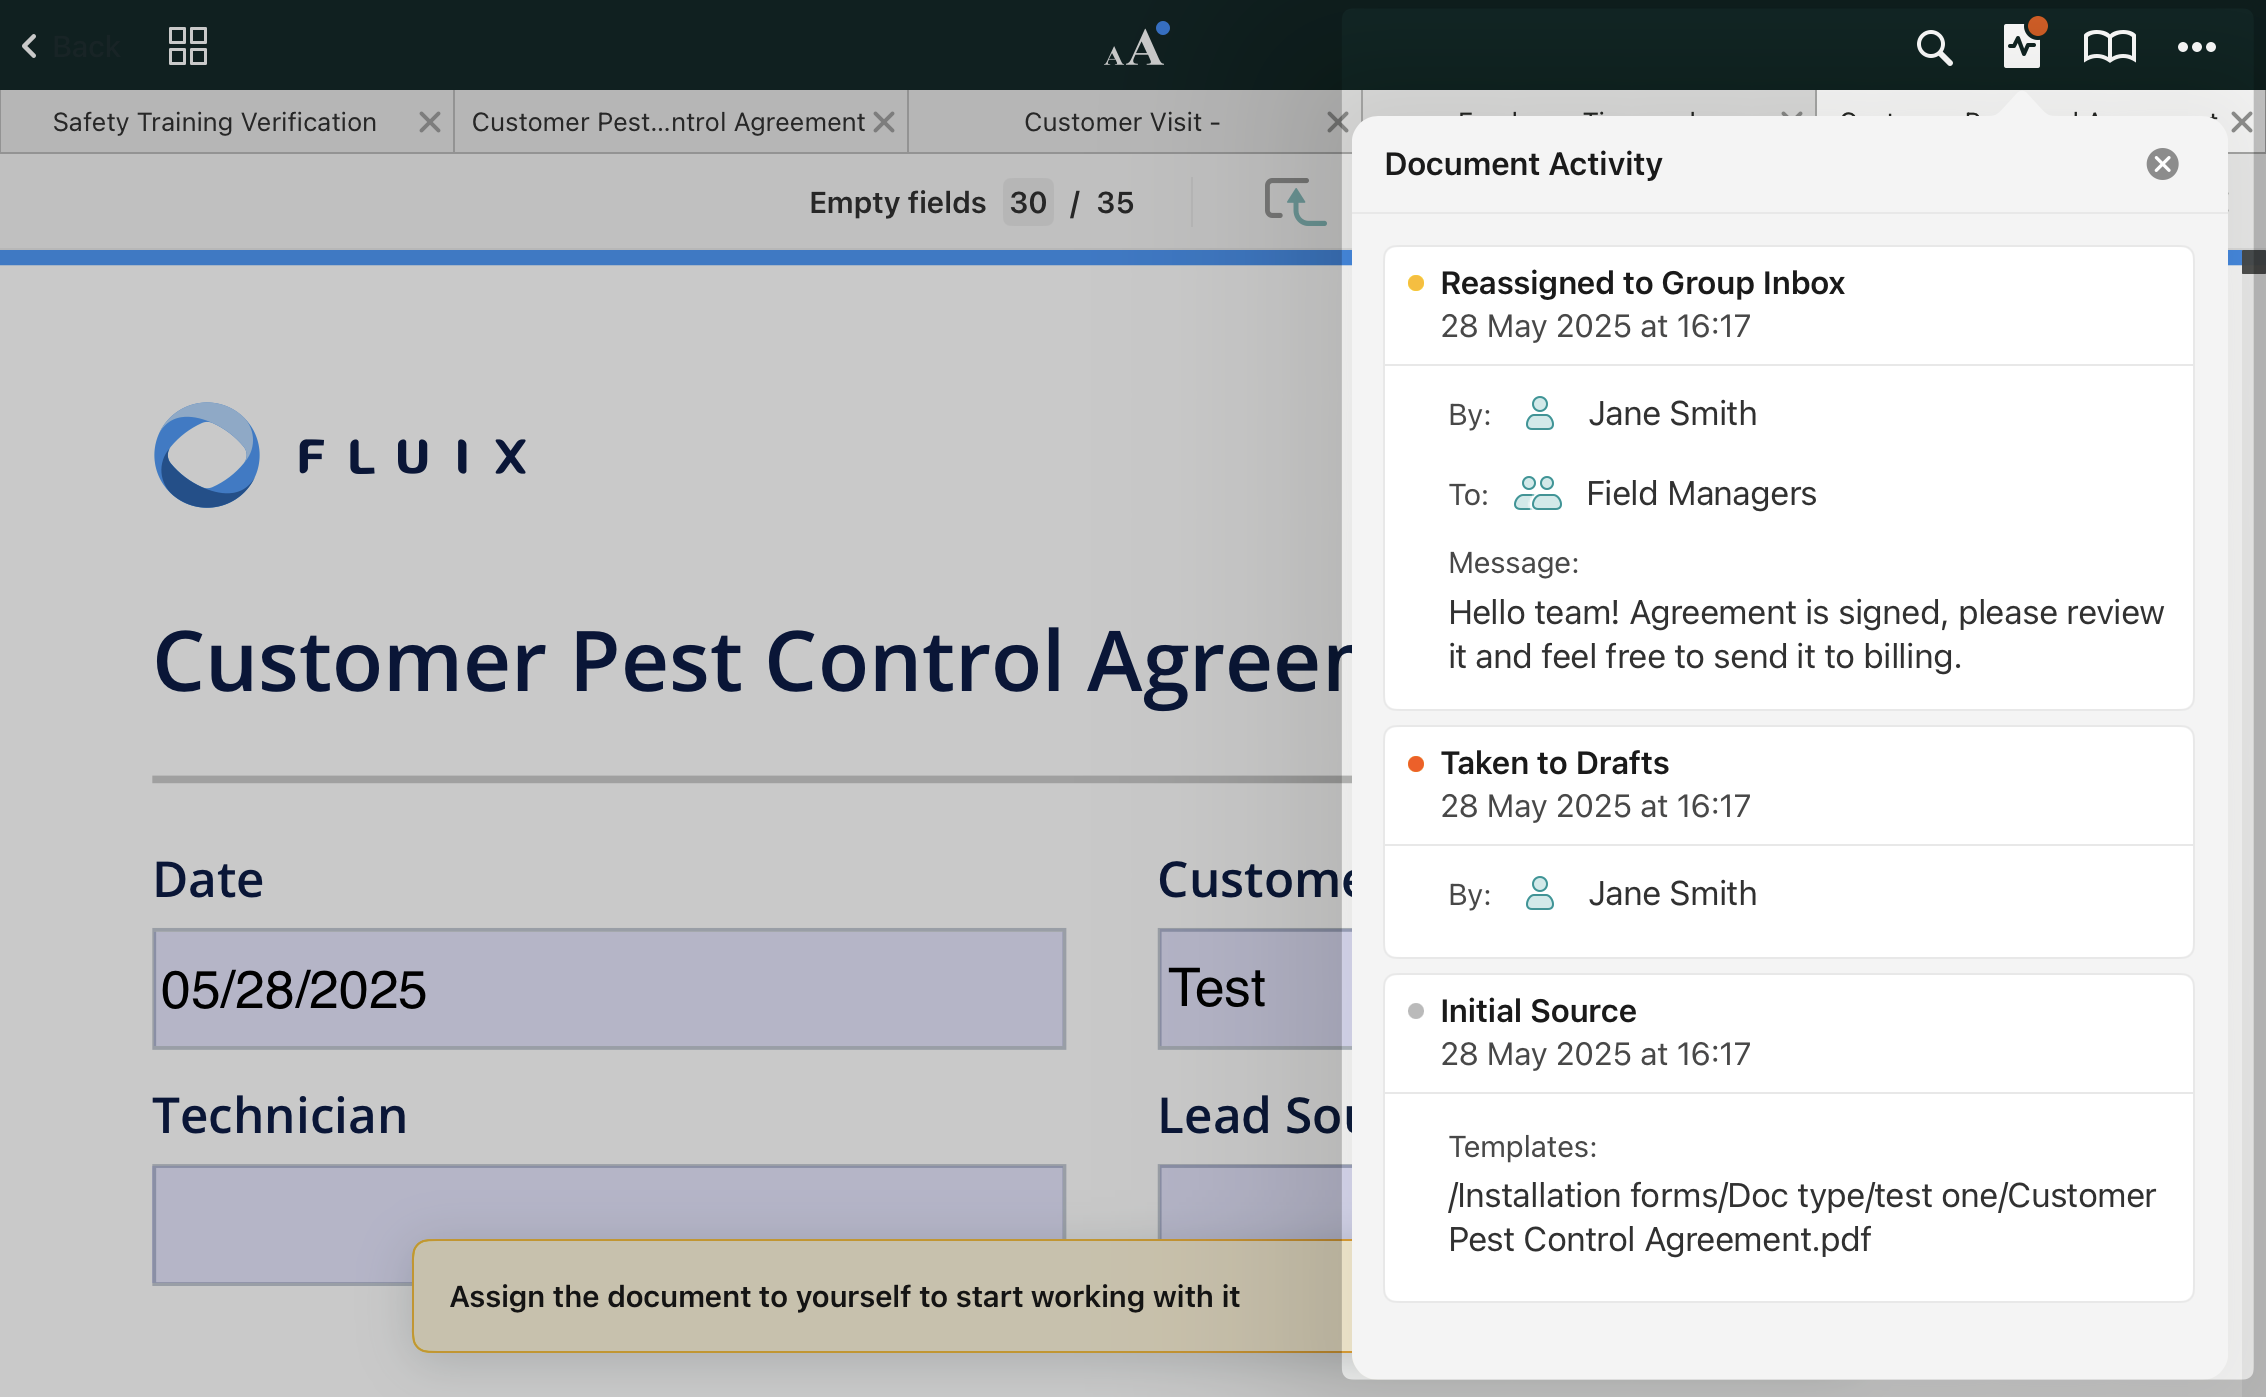
Task: Switch to Safety Training Verification tab
Action: tap(214, 122)
